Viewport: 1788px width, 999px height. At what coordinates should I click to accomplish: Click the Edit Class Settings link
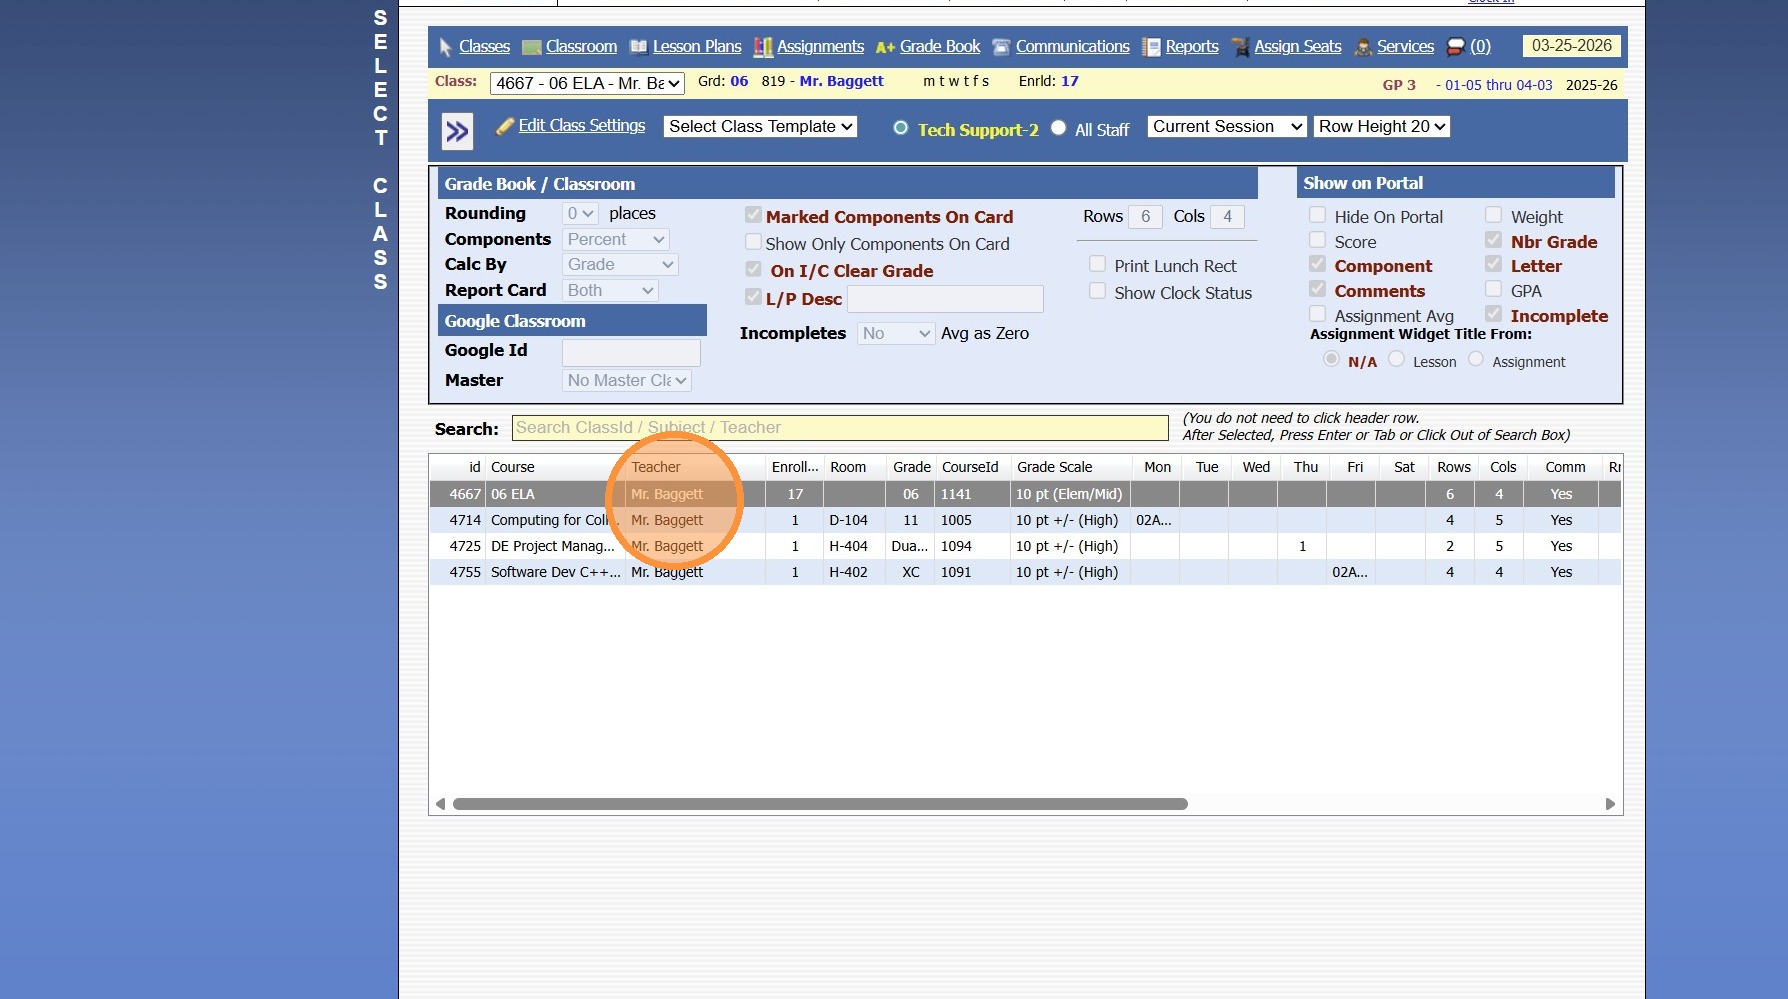point(581,126)
